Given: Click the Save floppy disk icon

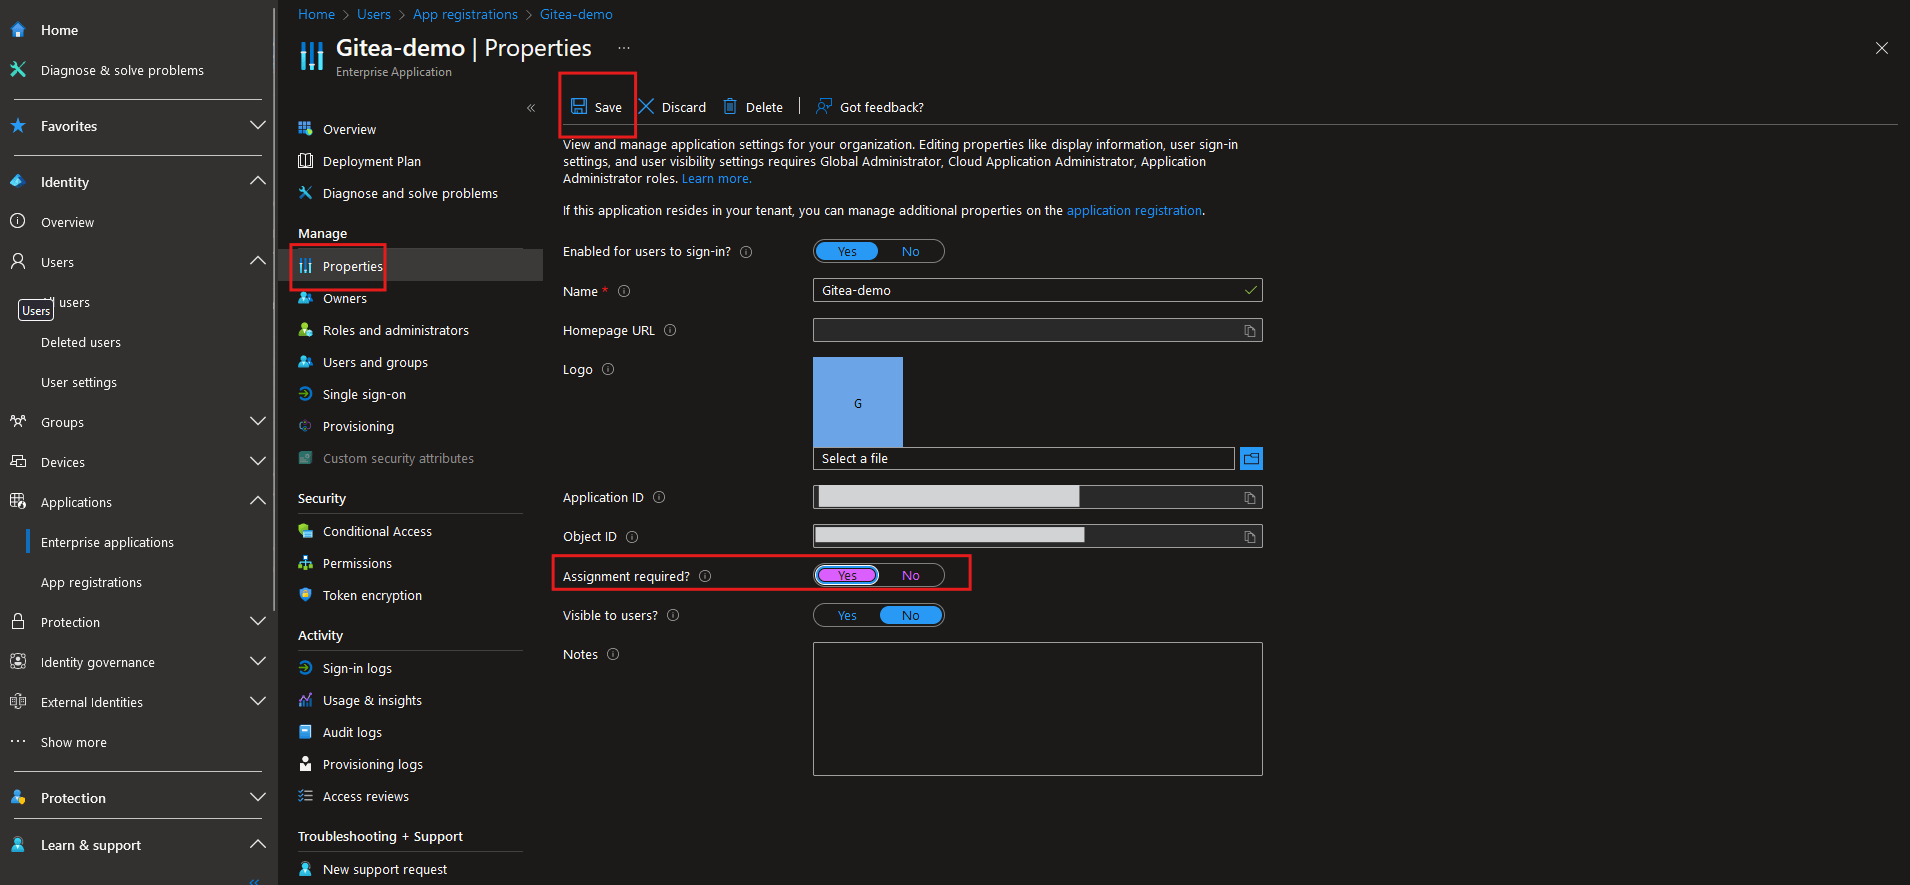Looking at the screenshot, I should [579, 106].
